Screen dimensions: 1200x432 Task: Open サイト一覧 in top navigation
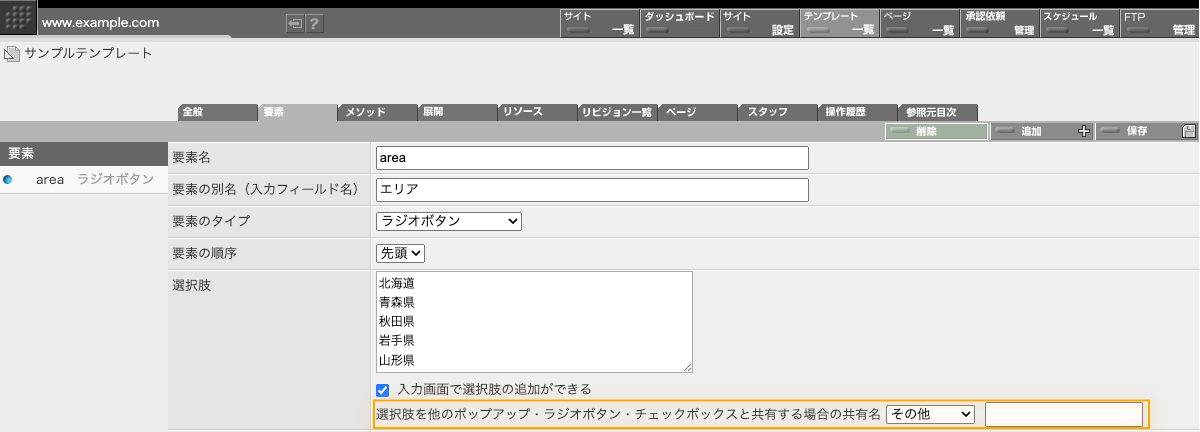pos(599,23)
